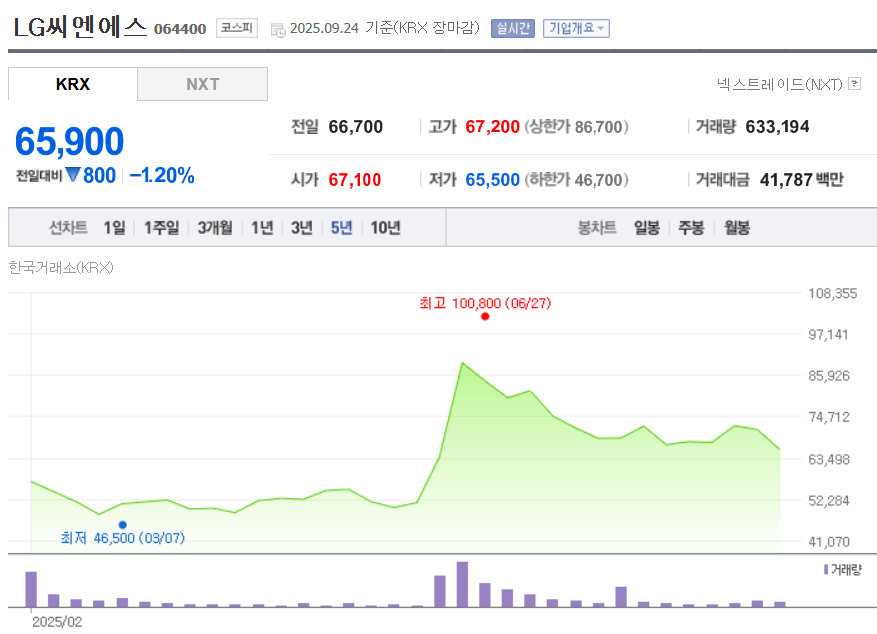
Task: Select the 5년 line chart range
Action: 341,228
